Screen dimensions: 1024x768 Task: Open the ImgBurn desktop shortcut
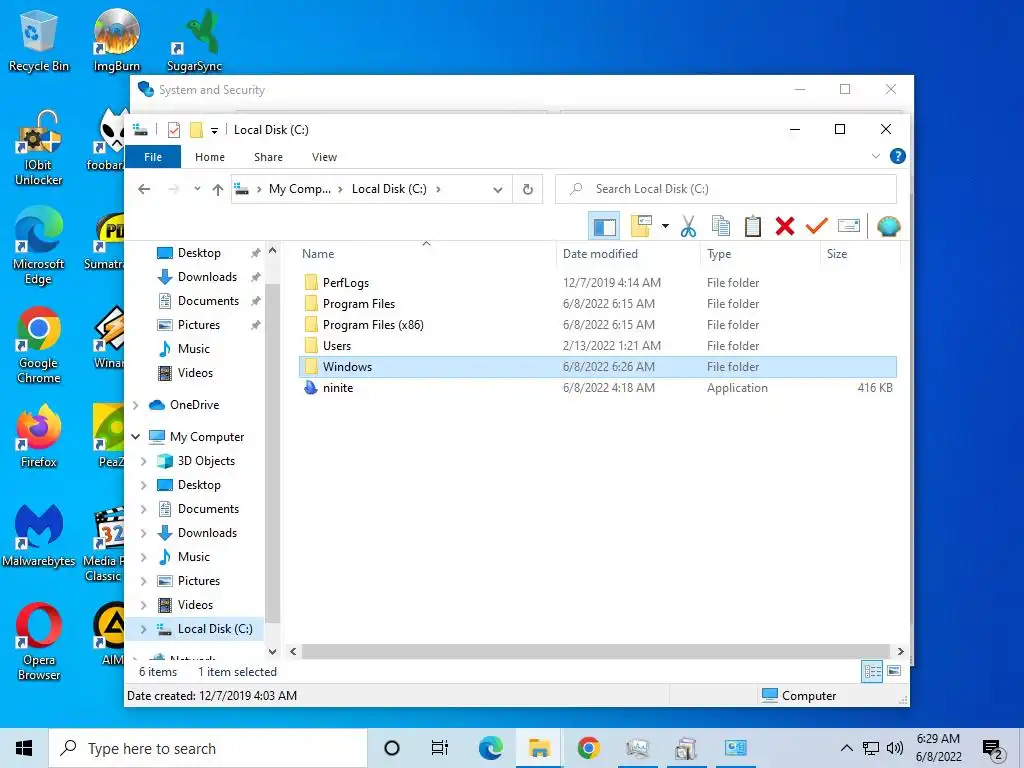116,40
